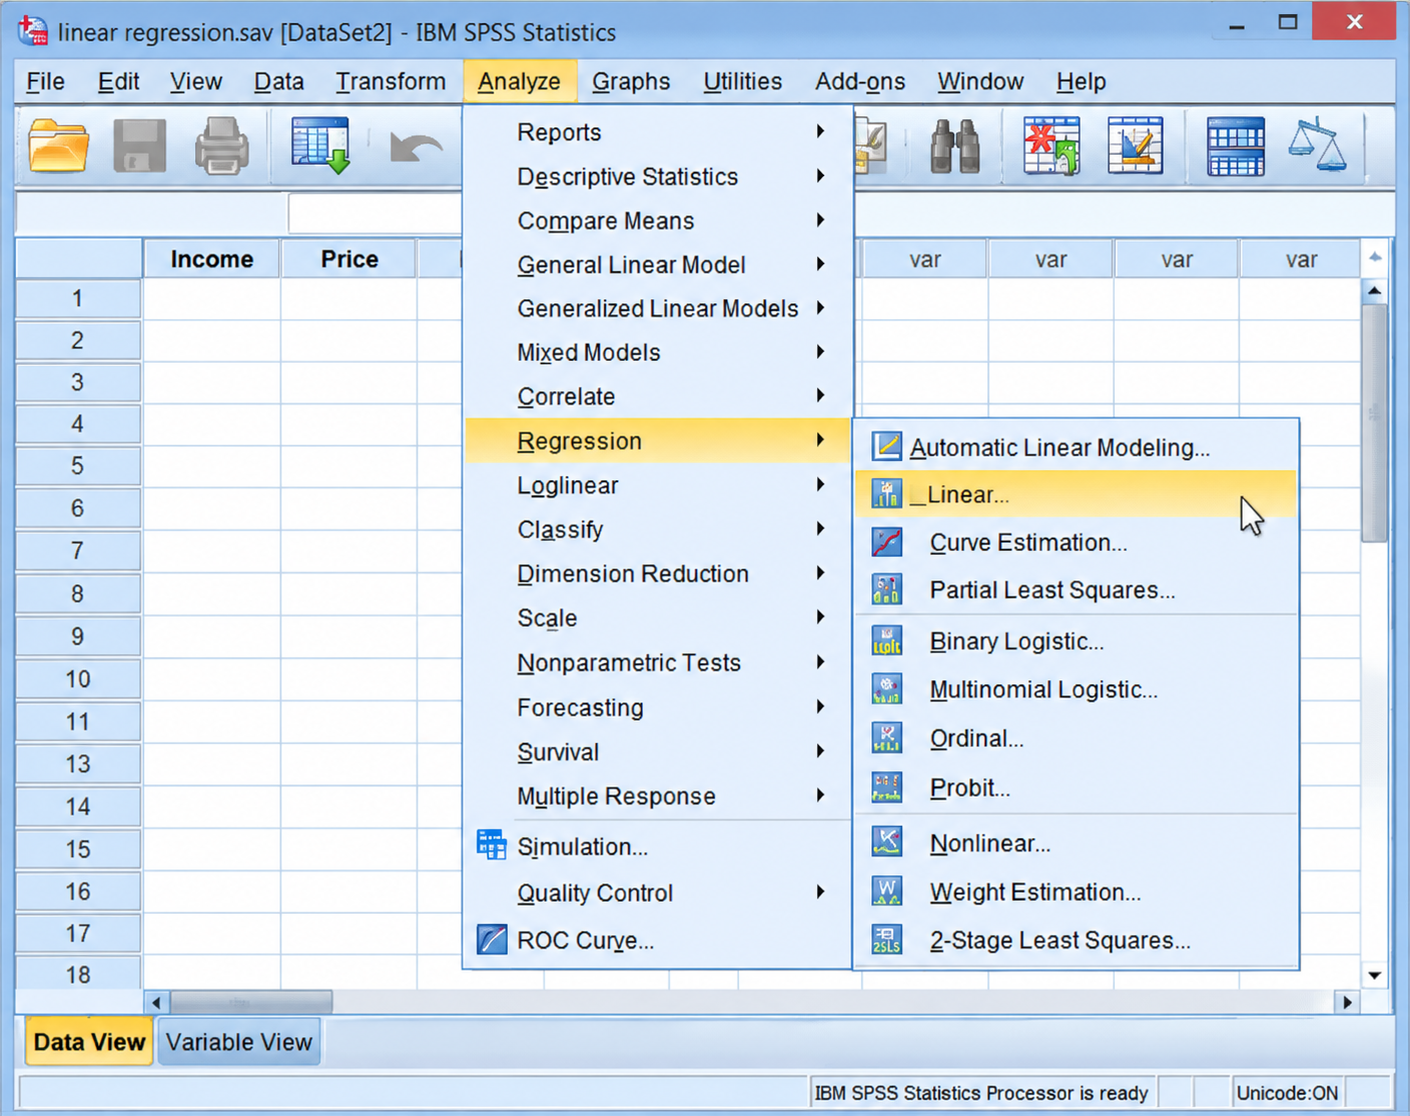Open the Forecasting menu entry
This screenshot has width=1410, height=1116.
[x=657, y=707]
